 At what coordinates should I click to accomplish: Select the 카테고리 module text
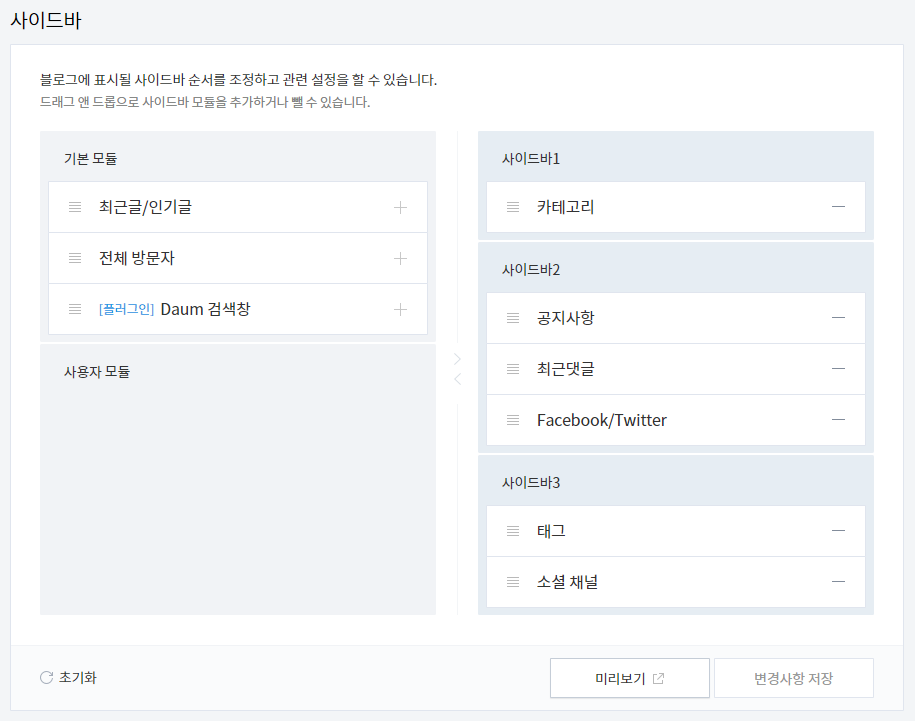pos(565,206)
